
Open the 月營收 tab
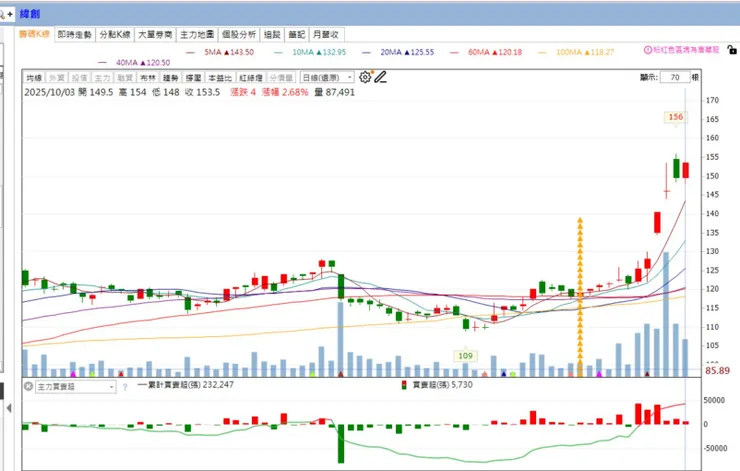pos(326,34)
